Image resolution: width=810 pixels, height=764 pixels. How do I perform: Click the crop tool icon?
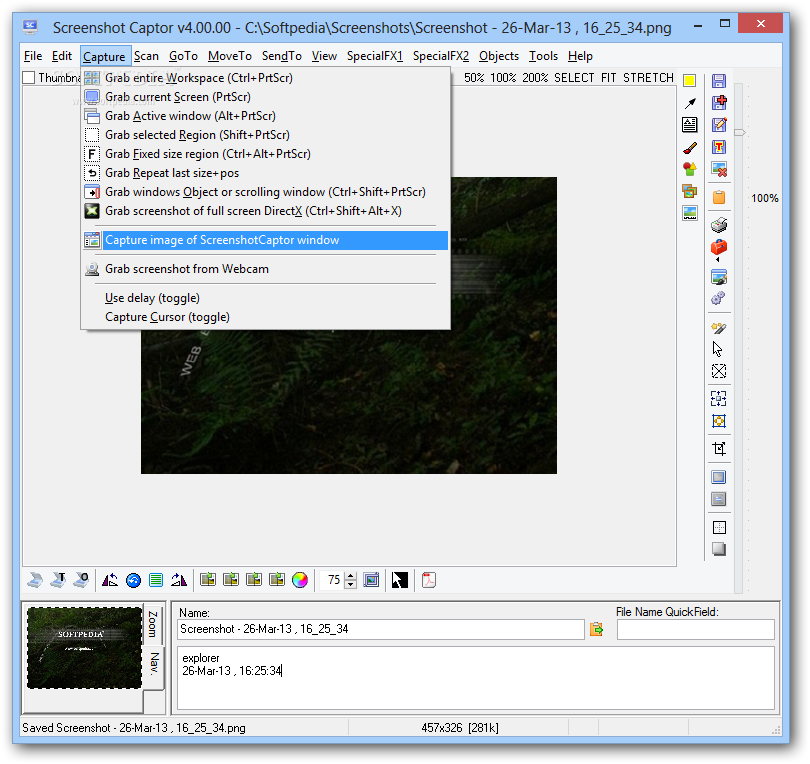[719, 448]
